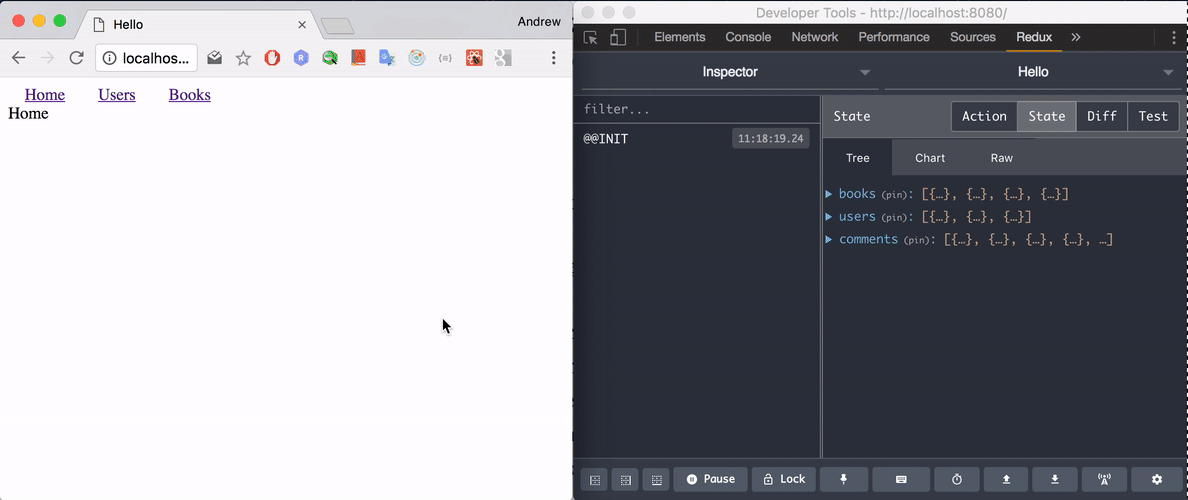Switch Redux monitor to right-docked layout
The width and height of the screenshot is (1188, 500).
coord(625,480)
